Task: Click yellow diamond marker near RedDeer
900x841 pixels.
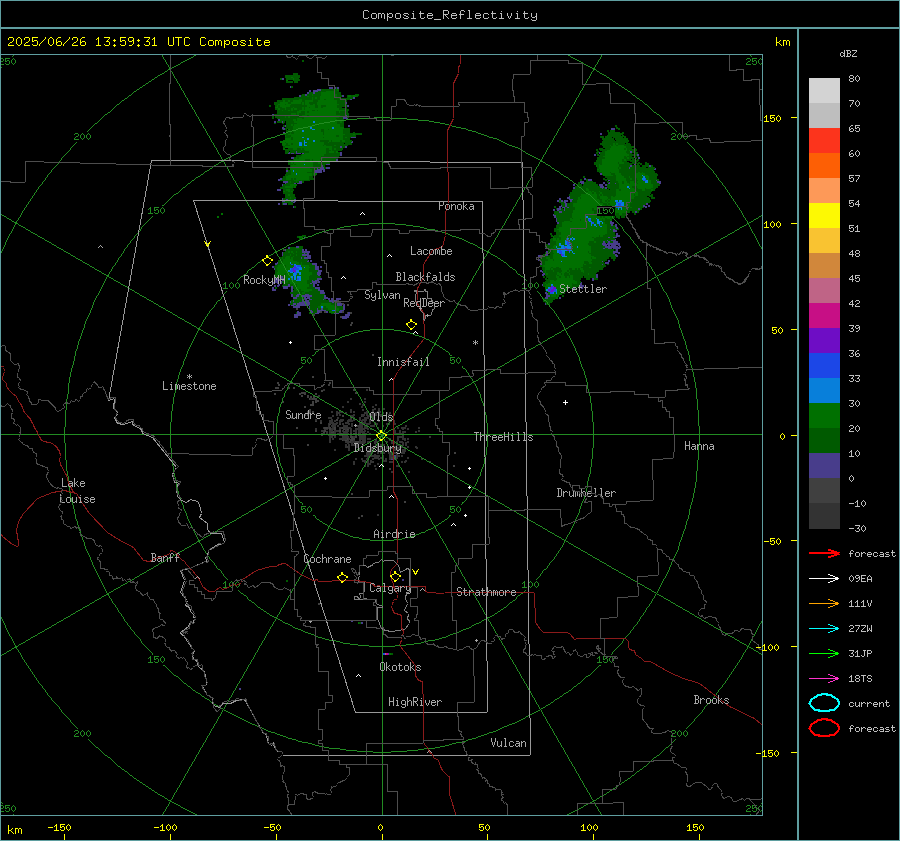Action: click(411, 325)
